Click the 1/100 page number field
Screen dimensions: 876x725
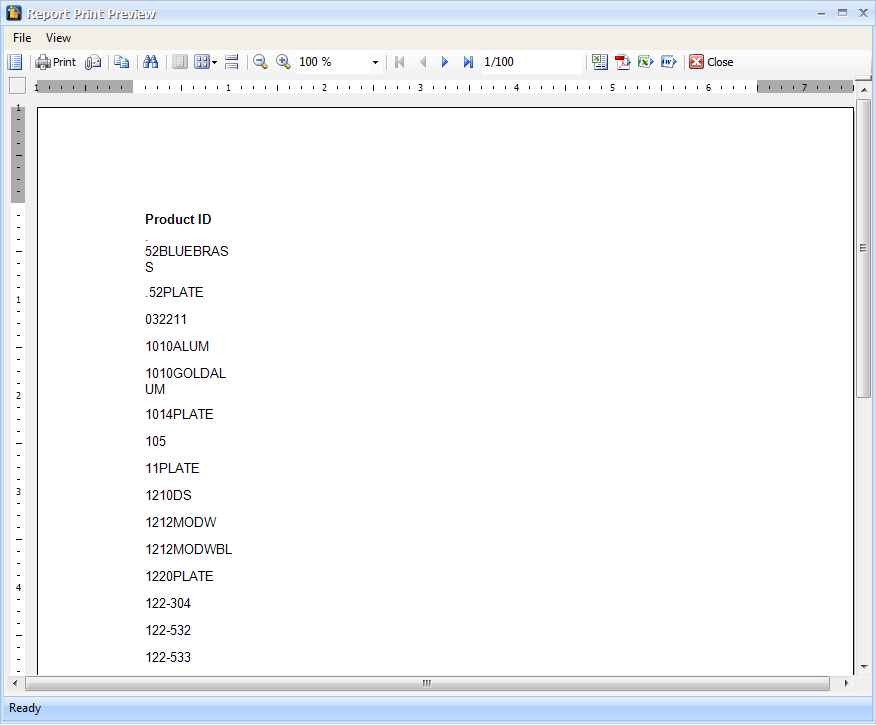click(531, 62)
